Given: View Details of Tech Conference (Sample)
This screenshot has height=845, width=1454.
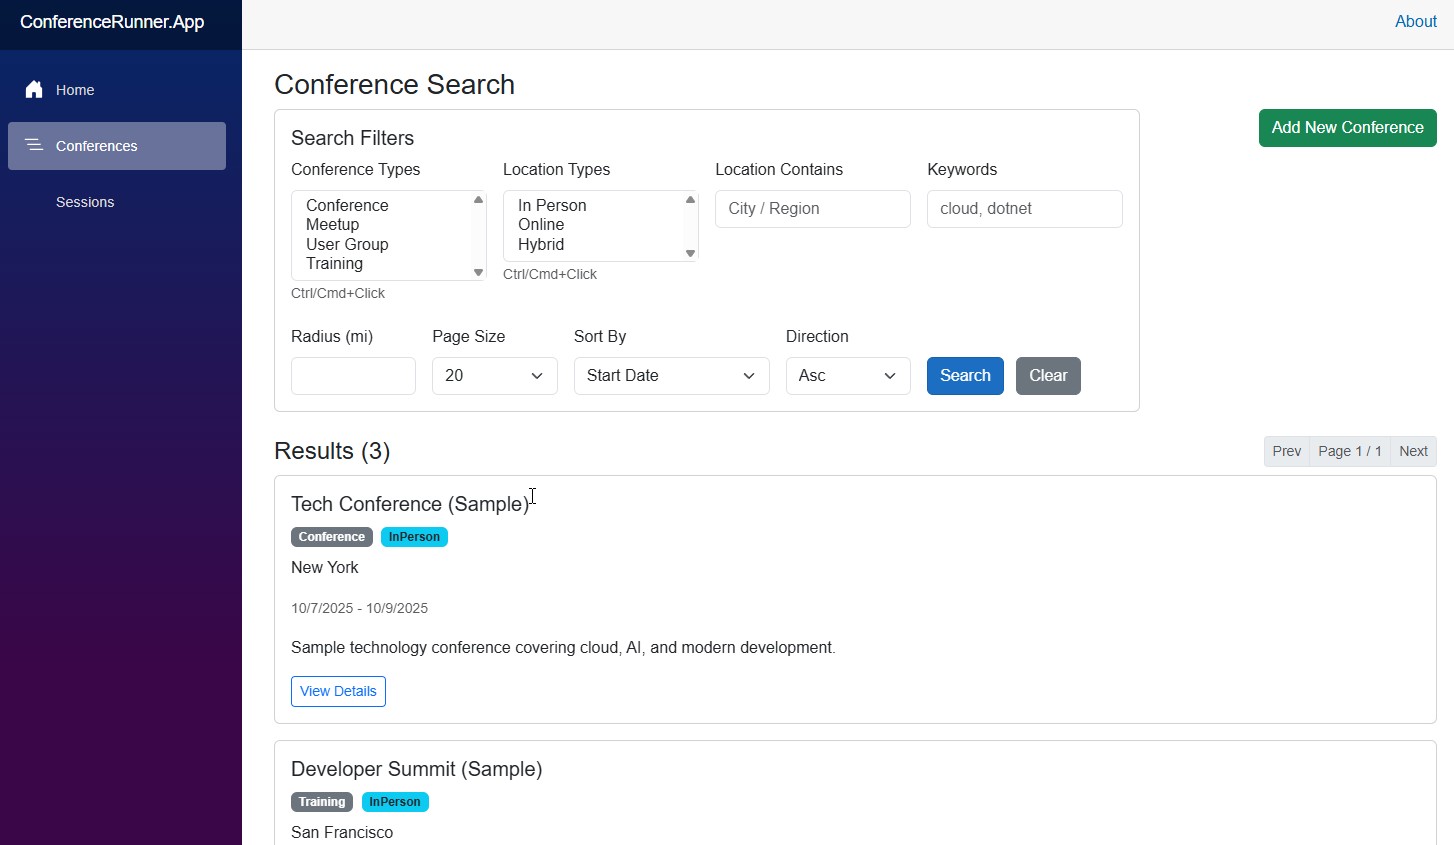Looking at the screenshot, I should tap(338, 692).
